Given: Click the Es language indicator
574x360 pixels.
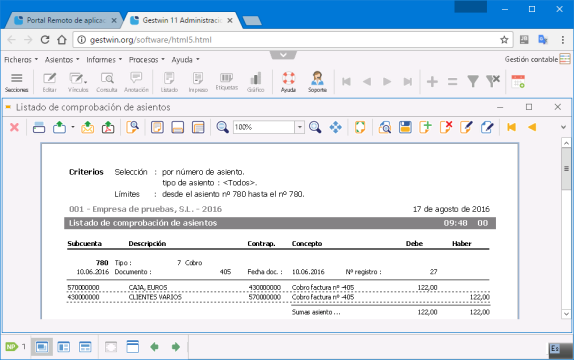Looking at the screenshot, I should (555, 348).
